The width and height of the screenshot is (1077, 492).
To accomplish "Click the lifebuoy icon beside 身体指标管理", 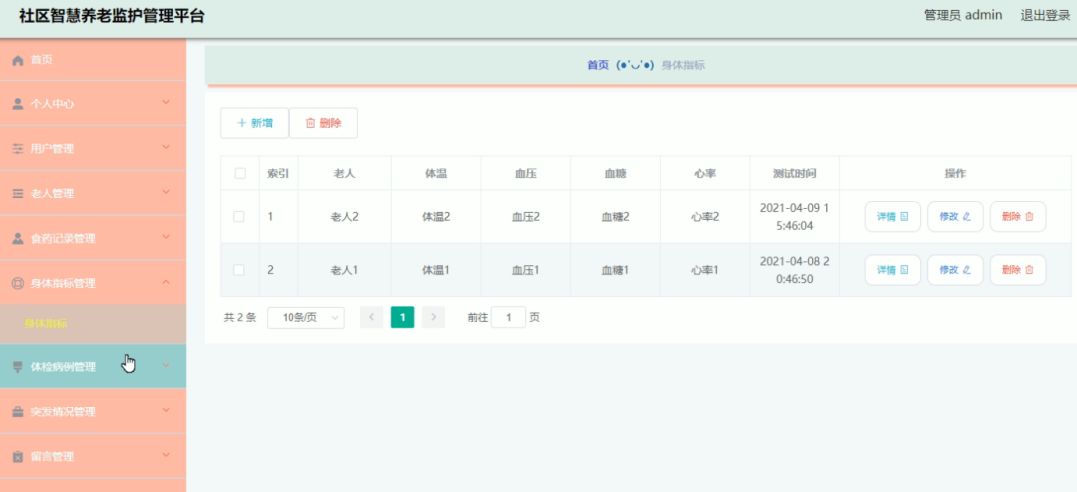I will (19, 283).
